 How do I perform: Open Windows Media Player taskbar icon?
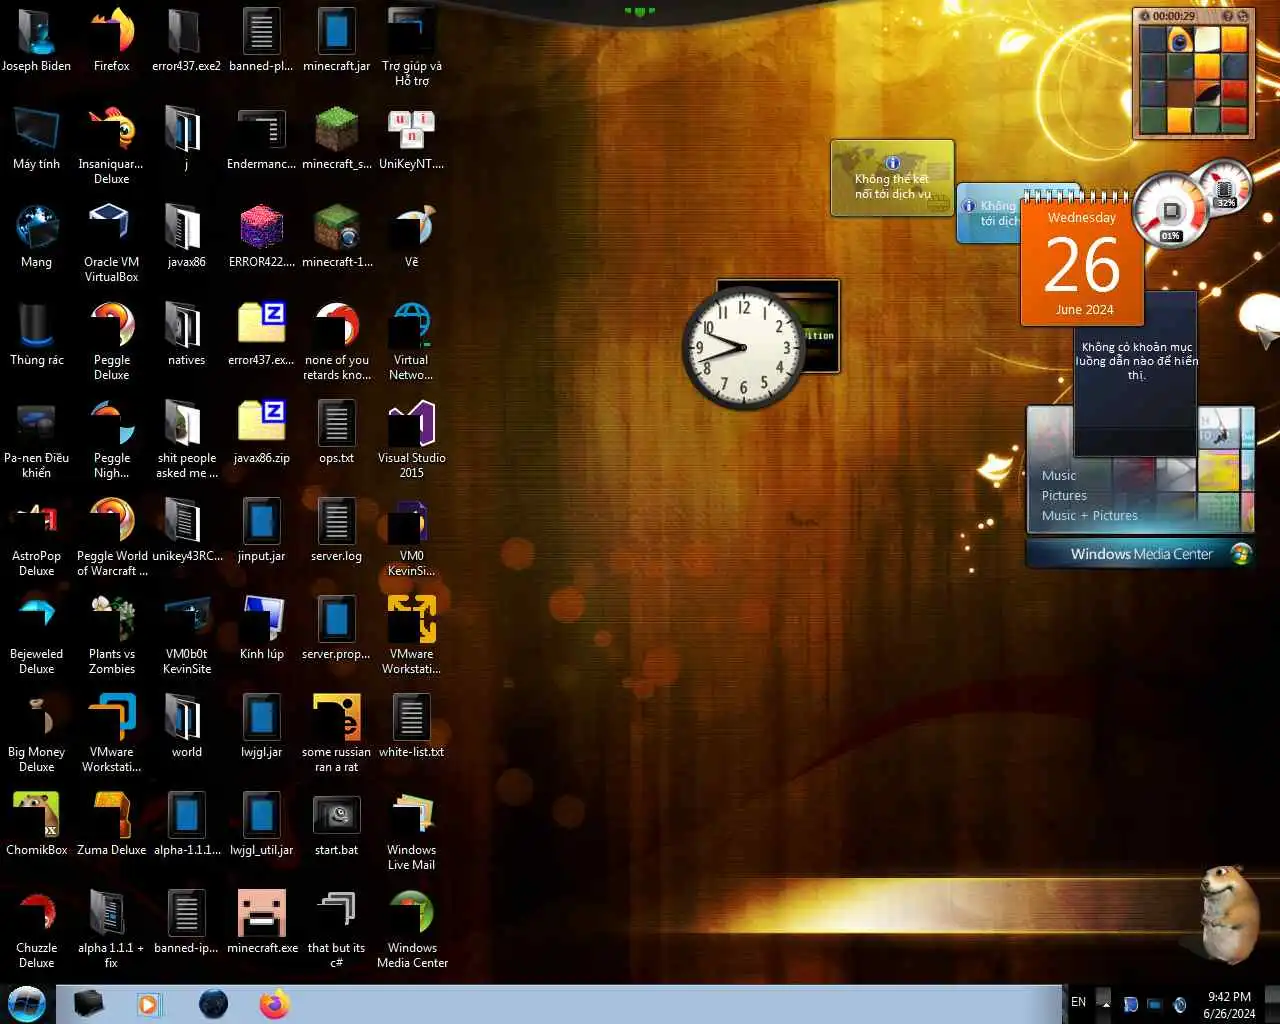[x=149, y=1004]
